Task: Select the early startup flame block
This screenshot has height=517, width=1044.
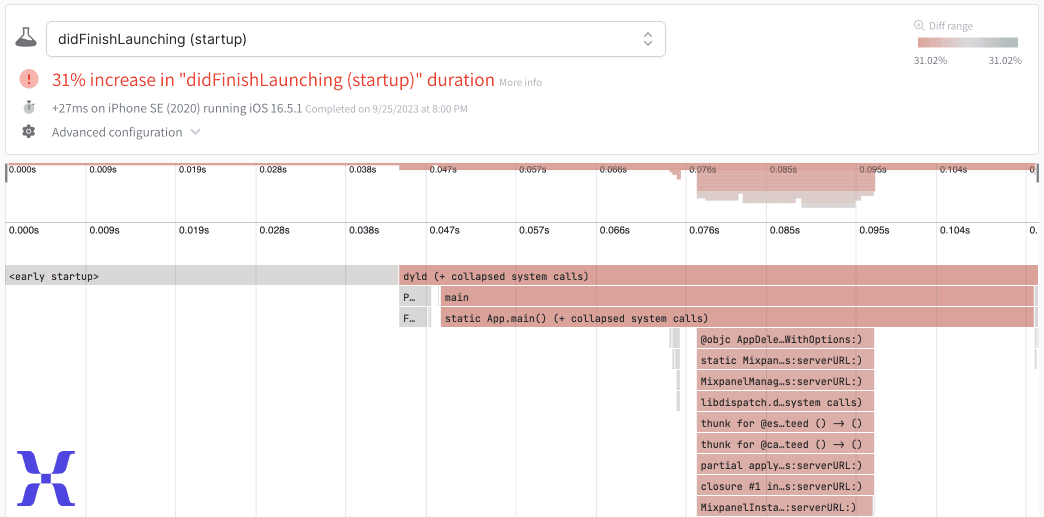Action: coord(201,276)
